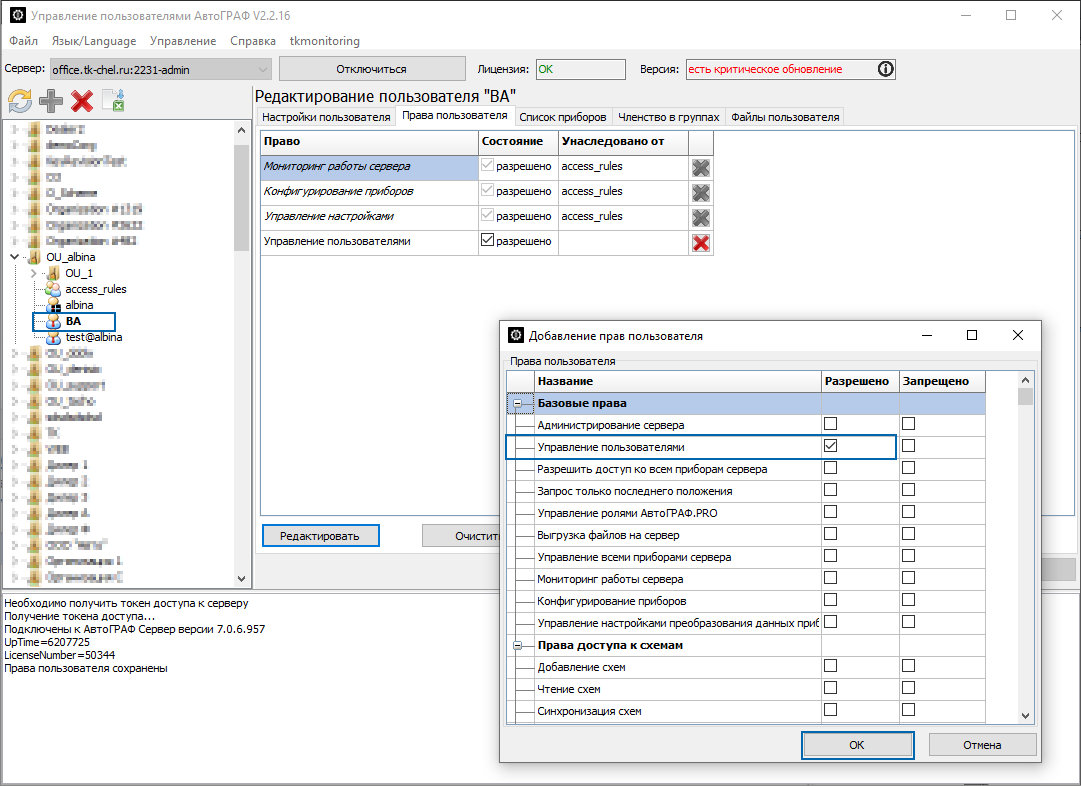Click gray X for Конфигурирование приборов row

click(x=700, y=192)
